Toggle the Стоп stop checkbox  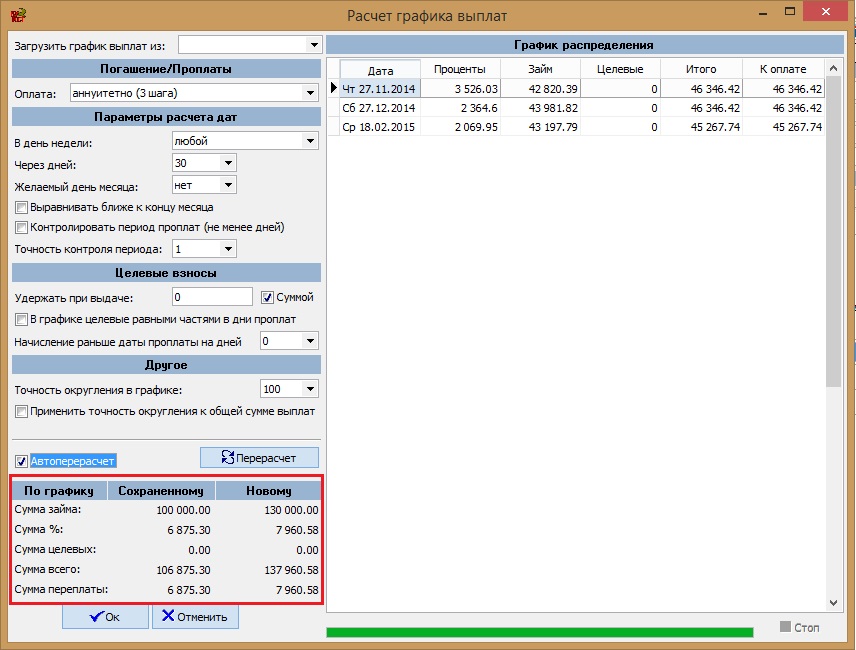[786, 627]
